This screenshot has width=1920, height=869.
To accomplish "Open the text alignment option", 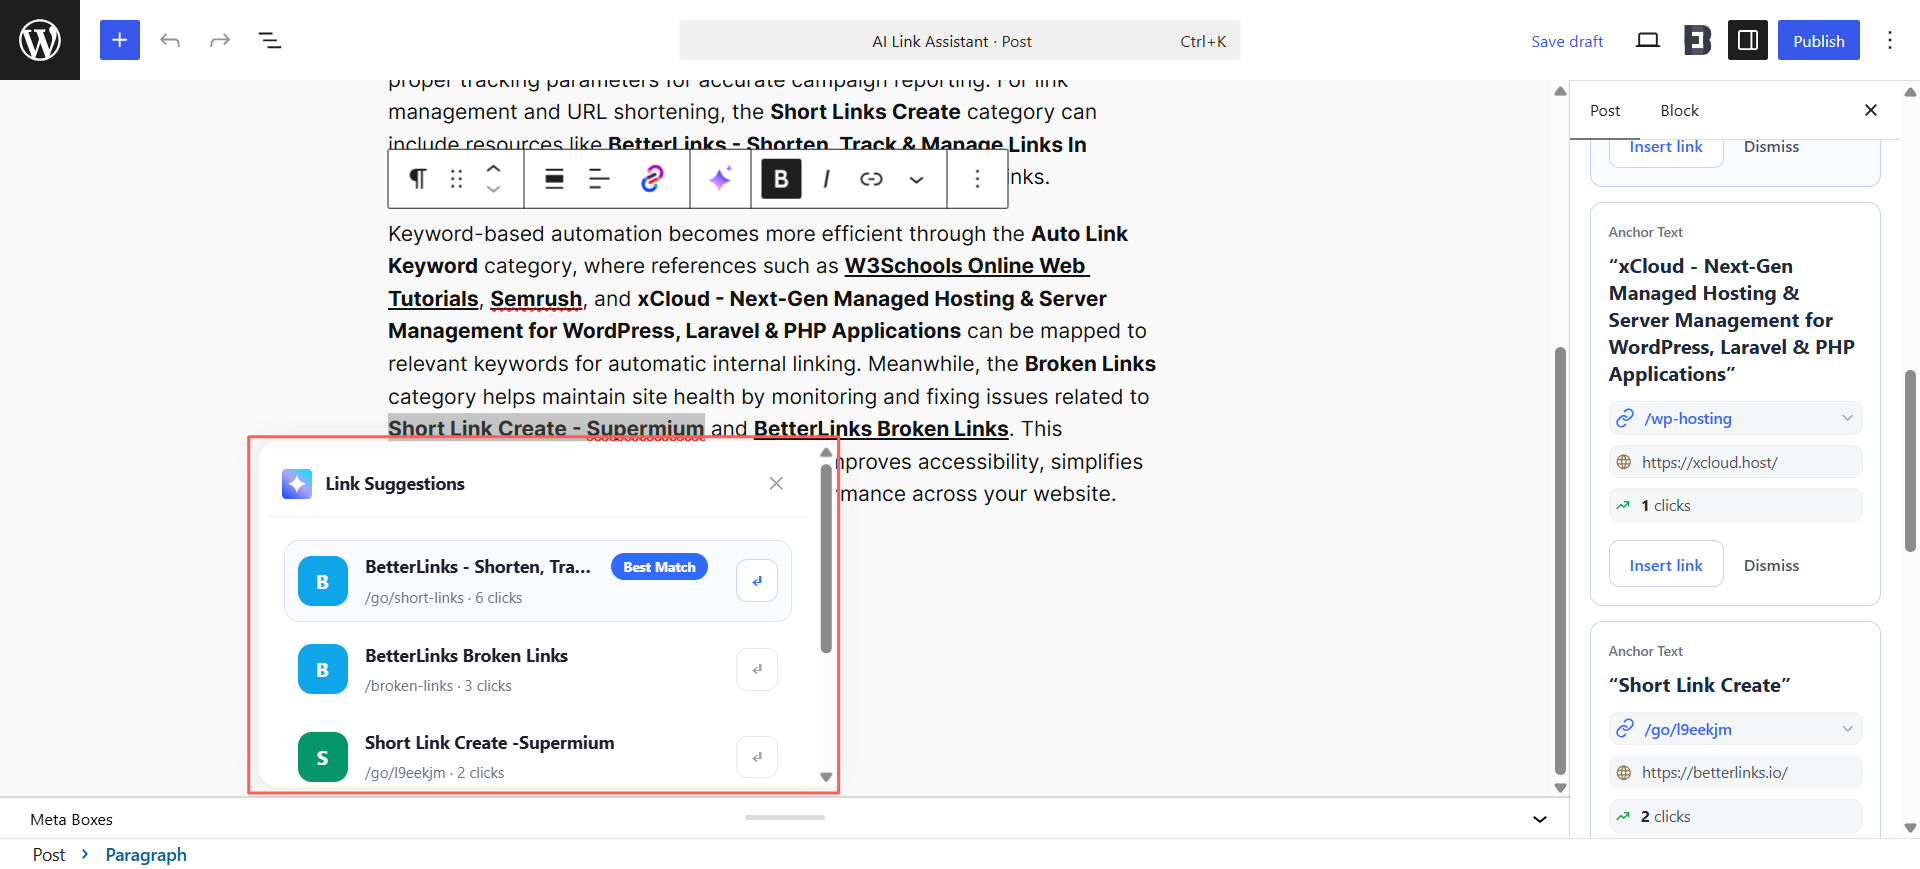I will coord(599,179).
